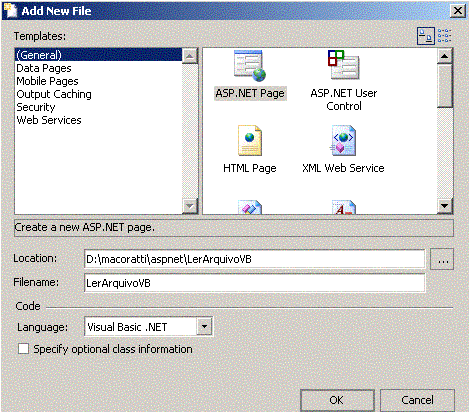Select the Data Pages category
The width and height of the screenshot is (469, 412).
click(44, 68)
